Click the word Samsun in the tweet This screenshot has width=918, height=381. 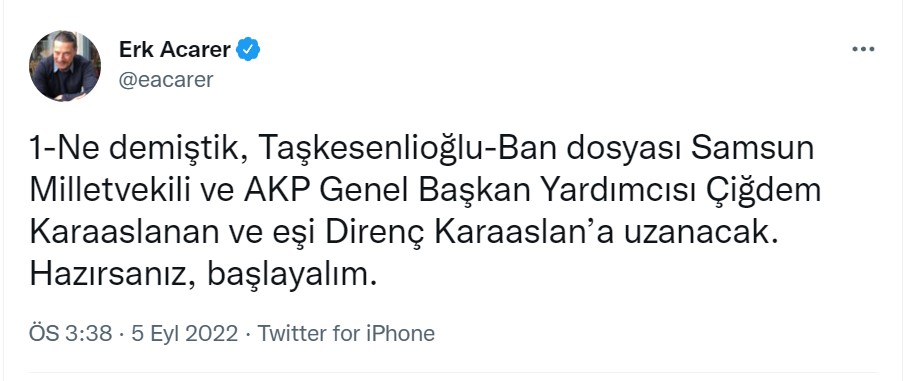click(753, 150)
